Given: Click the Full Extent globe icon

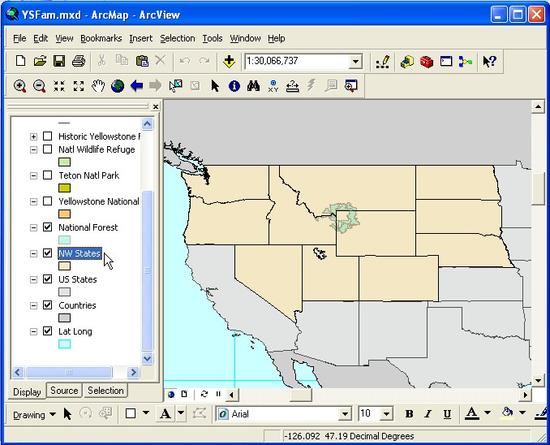Looking at the screenshot, I should pos(118,86).
